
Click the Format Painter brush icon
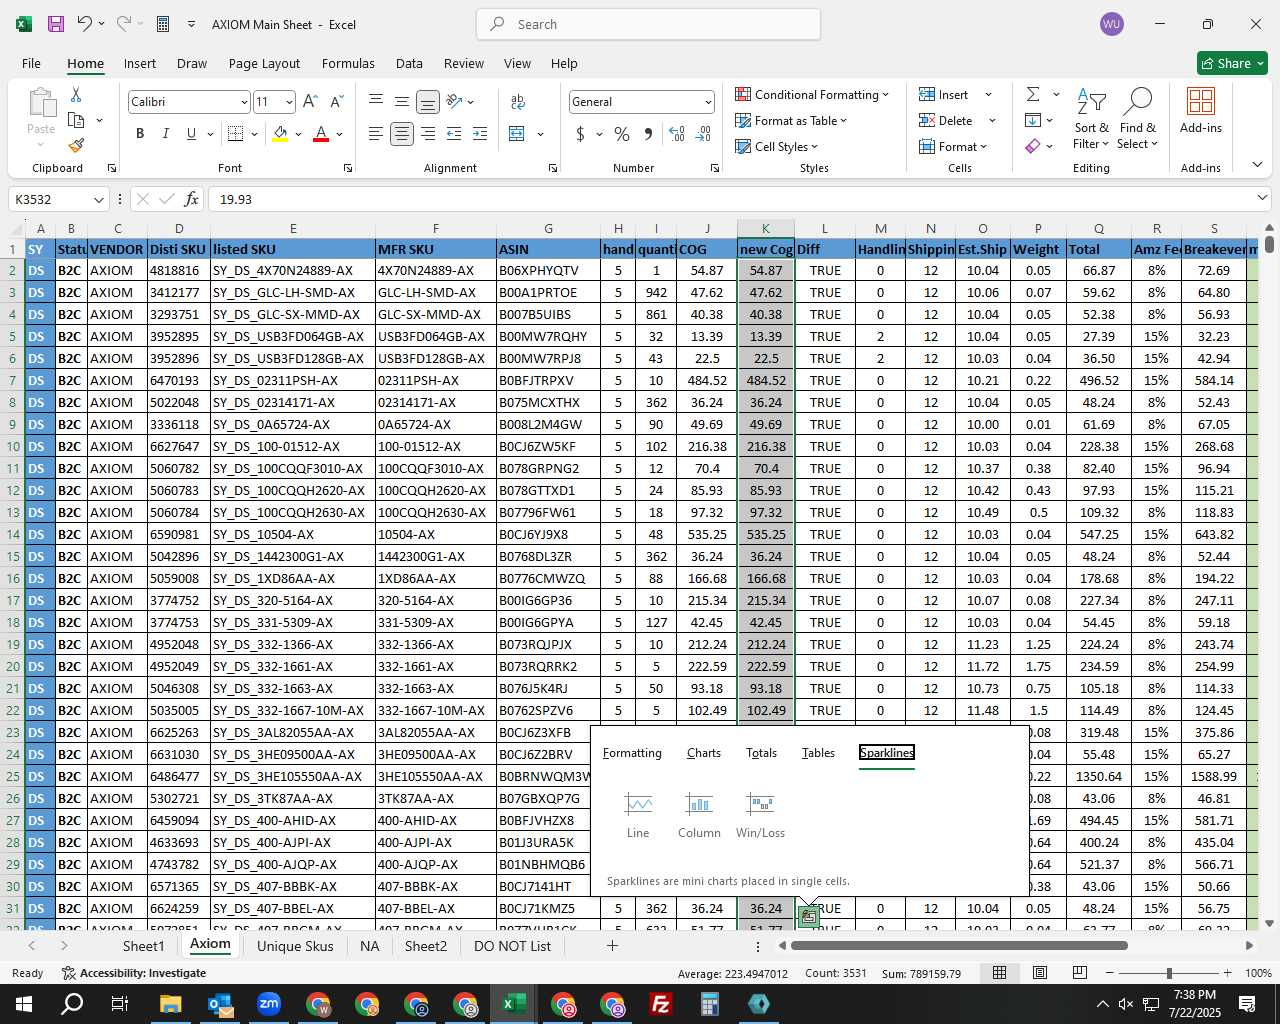(x=76, y=145)
